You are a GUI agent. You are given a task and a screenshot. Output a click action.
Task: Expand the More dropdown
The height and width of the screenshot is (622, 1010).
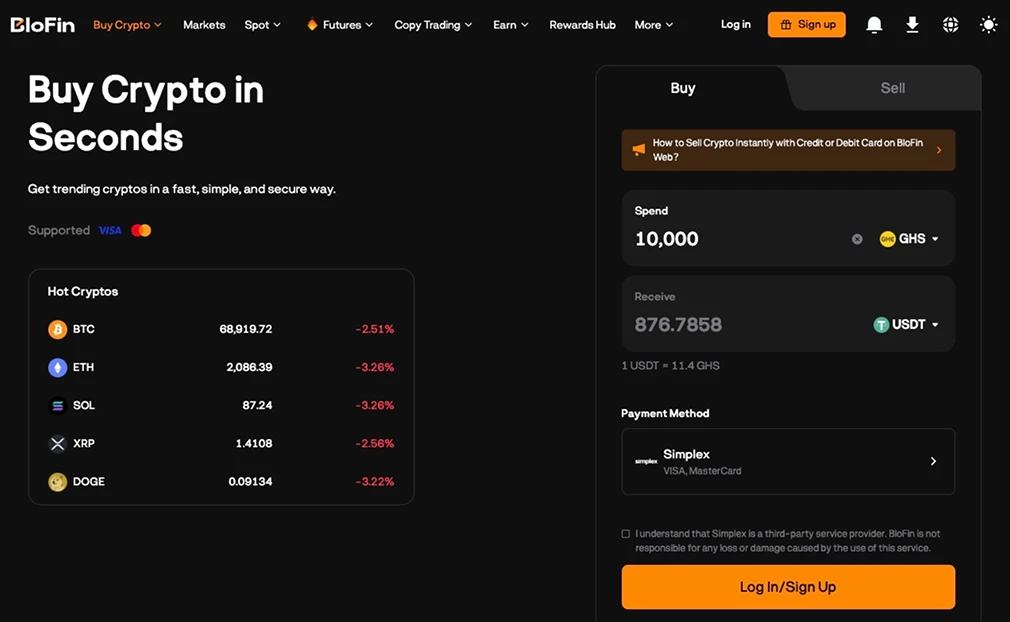(x=654, y=24)
